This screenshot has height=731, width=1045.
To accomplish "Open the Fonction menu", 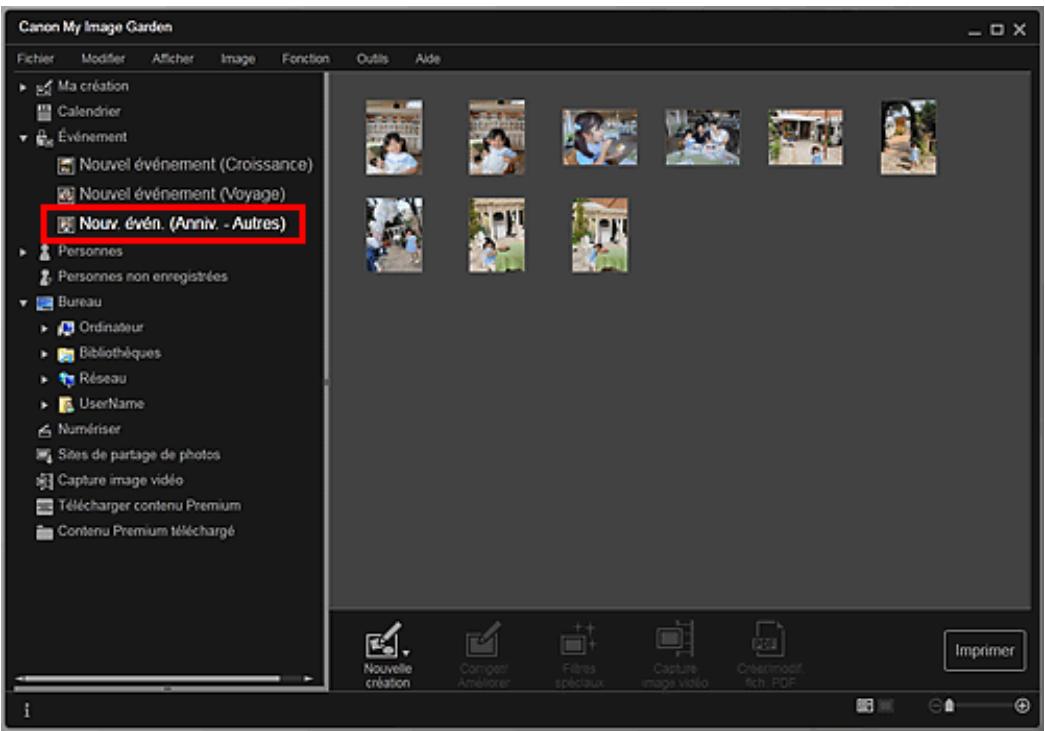I will click(305, 59).
